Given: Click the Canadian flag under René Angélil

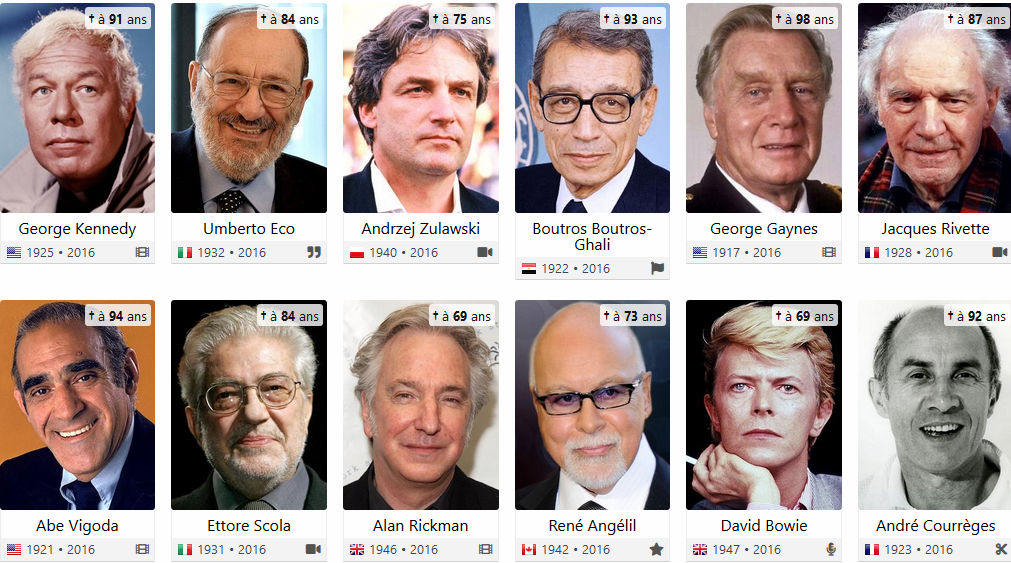Looking at the screenshot, I should point(529,550).
